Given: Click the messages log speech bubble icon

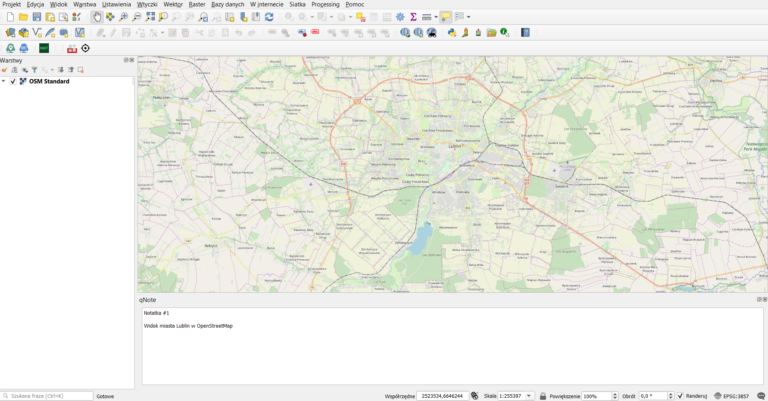Looking at the screenshot, I should click(761, 396).
